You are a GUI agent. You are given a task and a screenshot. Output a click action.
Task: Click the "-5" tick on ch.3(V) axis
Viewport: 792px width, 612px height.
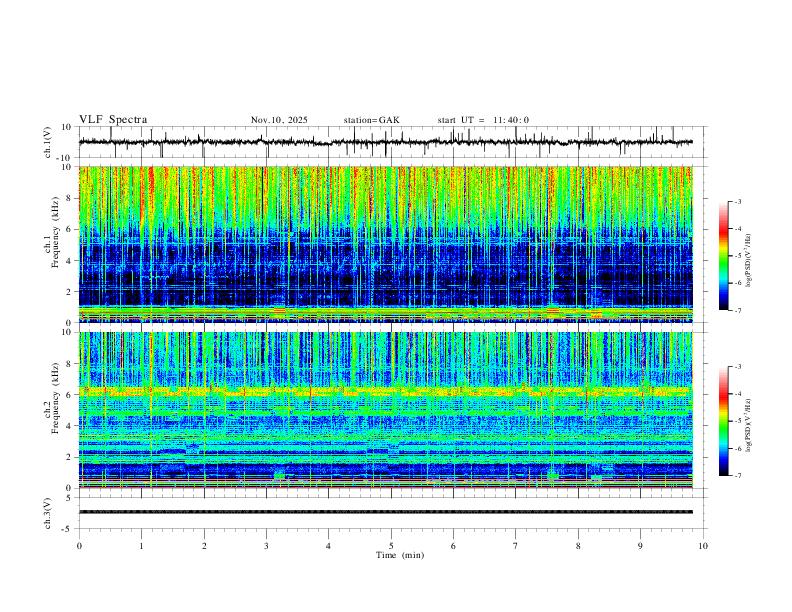click(68, 529)
